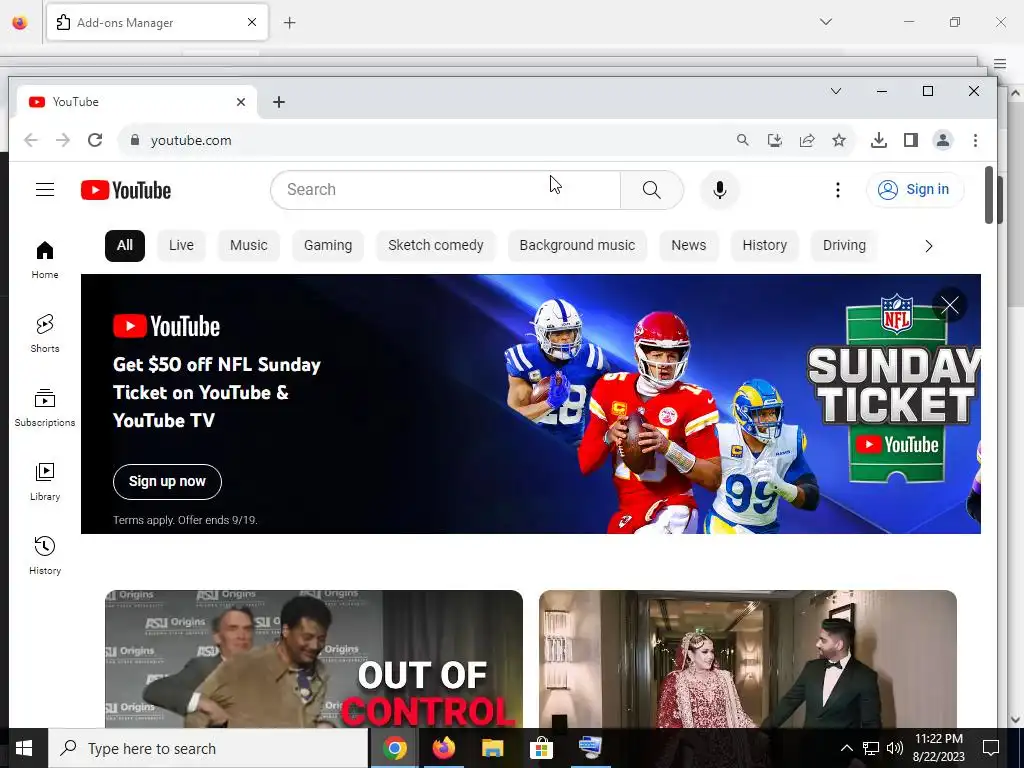The height and width of the screenshot is (768, 1024).
Task: Reload the youtube.com page
Action: click(95, 140)
